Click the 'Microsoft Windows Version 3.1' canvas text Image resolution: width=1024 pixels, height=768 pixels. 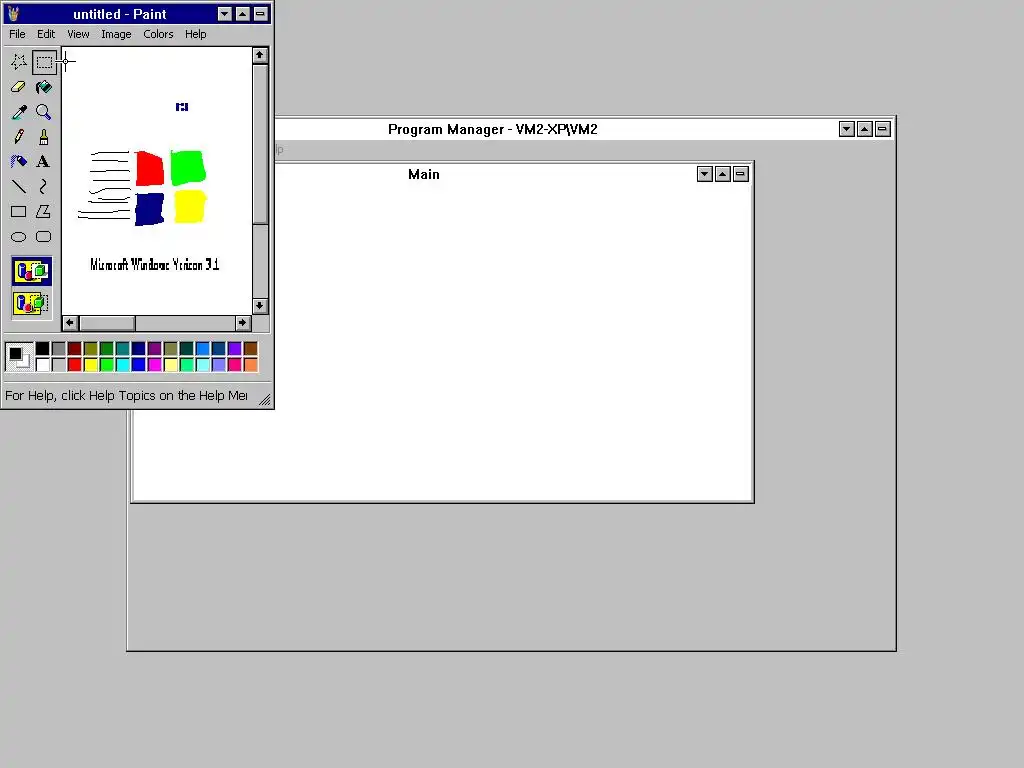pyautogui.click(x=154, y=264)
